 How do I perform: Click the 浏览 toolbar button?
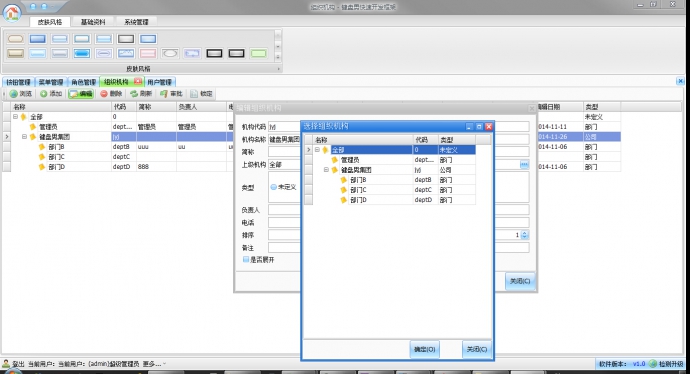pos(21,94)
